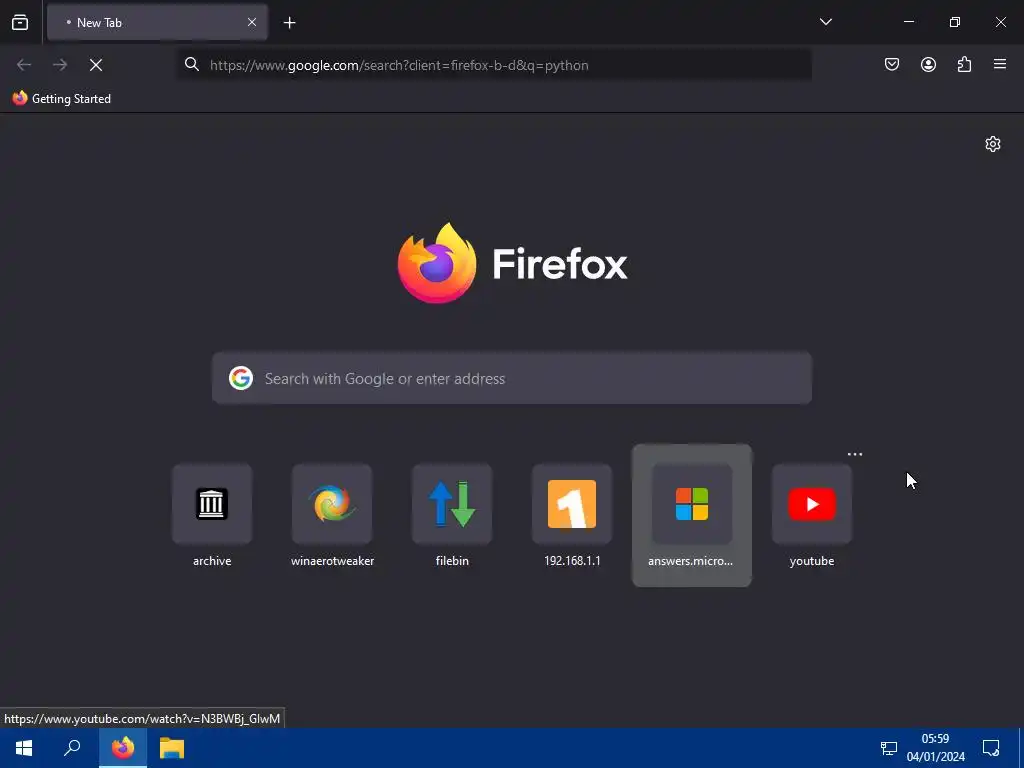
Task: Click the address bar search magnifier icon
Action: pyautogui.click(x=191, y=64)
